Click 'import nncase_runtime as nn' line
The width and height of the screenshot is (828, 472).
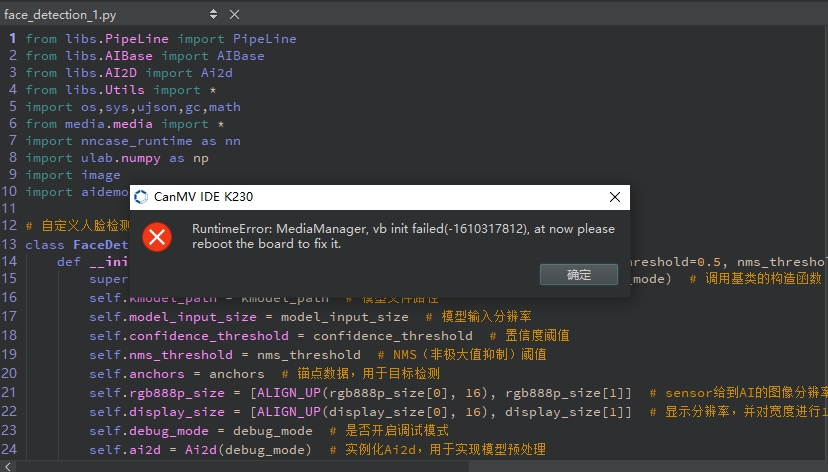point(133,141)
